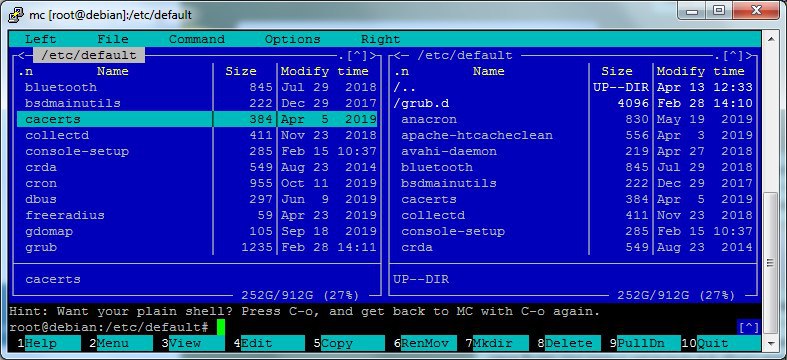Click 4Edit function key button
Screen dimensions: 787x360
[269, 343]
